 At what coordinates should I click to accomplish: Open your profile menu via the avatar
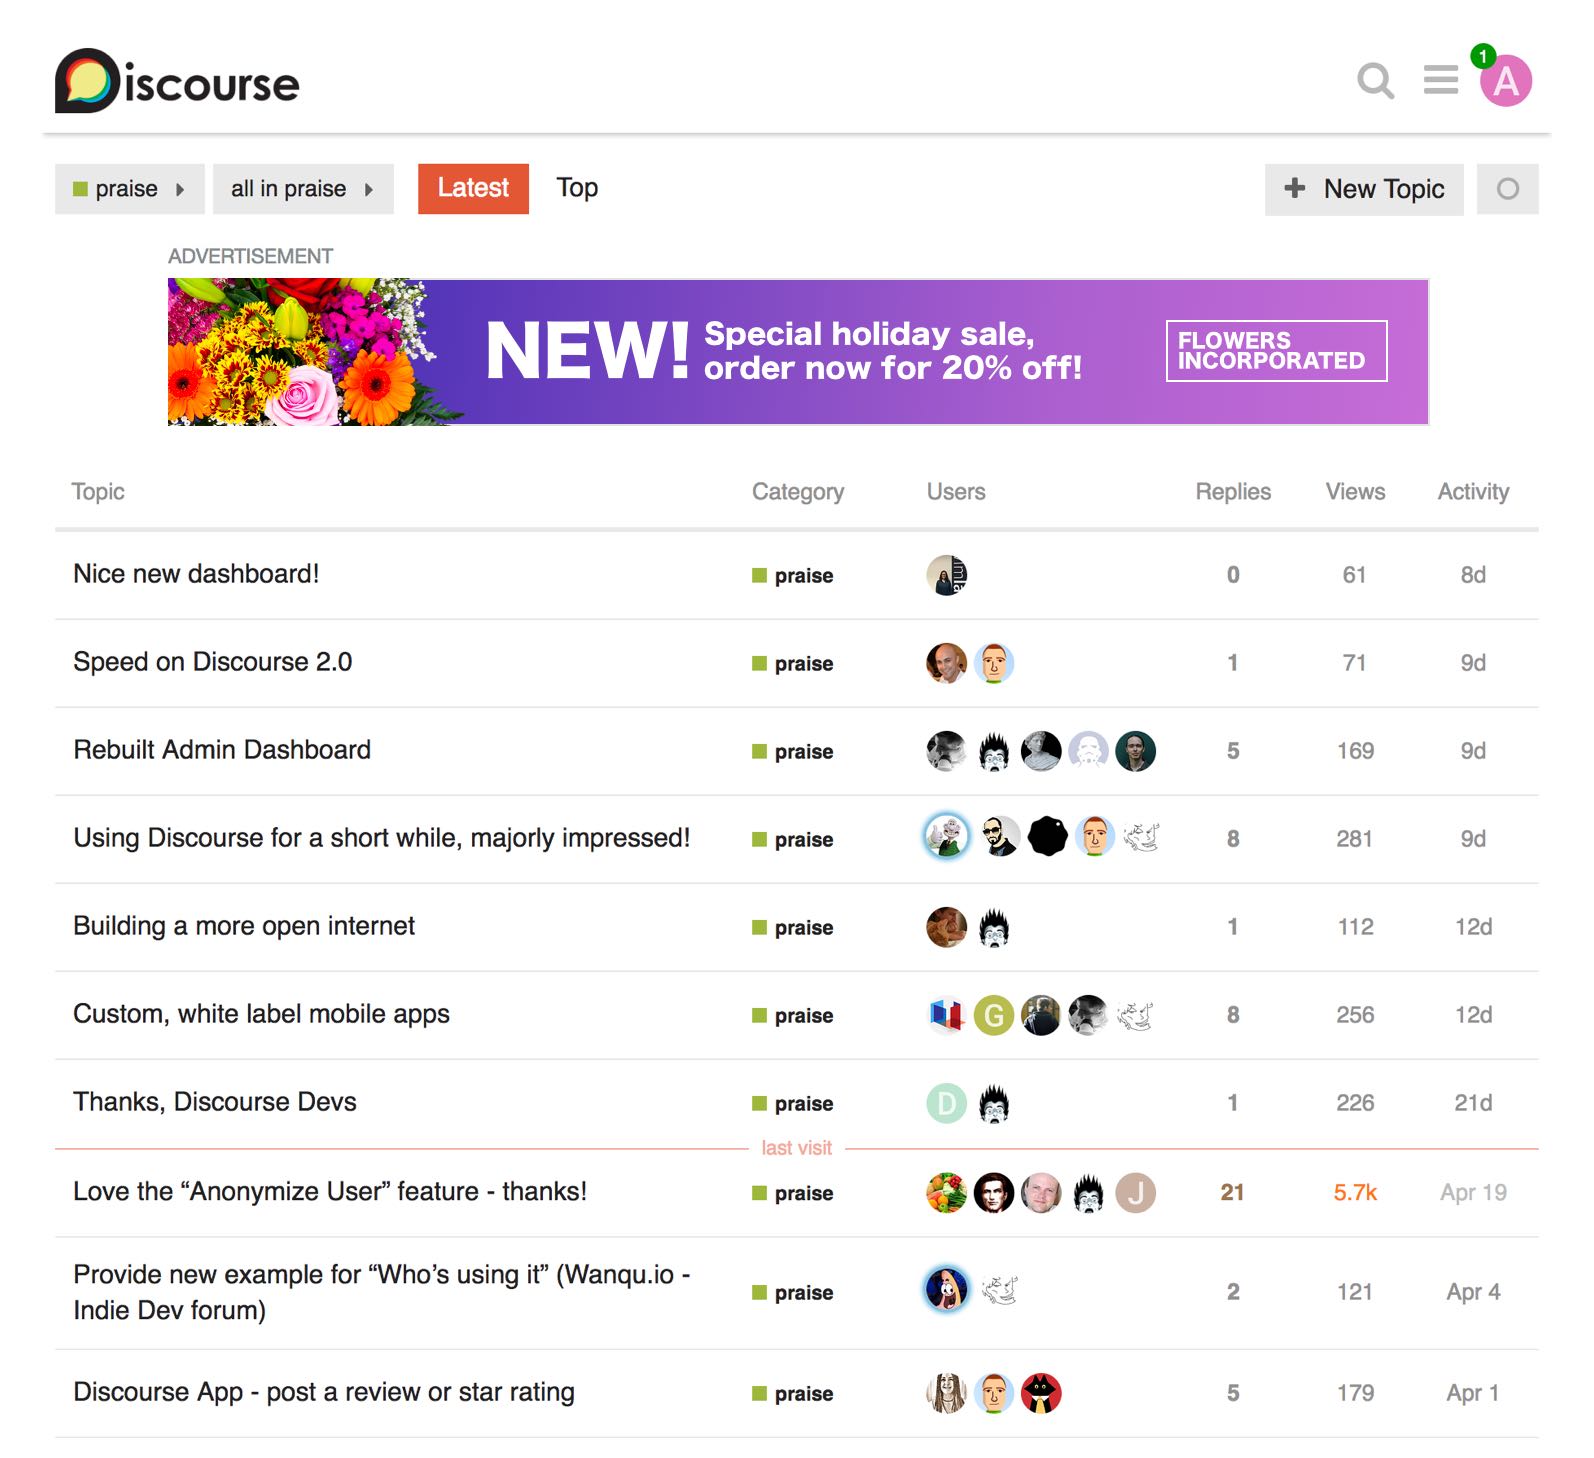click(x=1507, y=84)
